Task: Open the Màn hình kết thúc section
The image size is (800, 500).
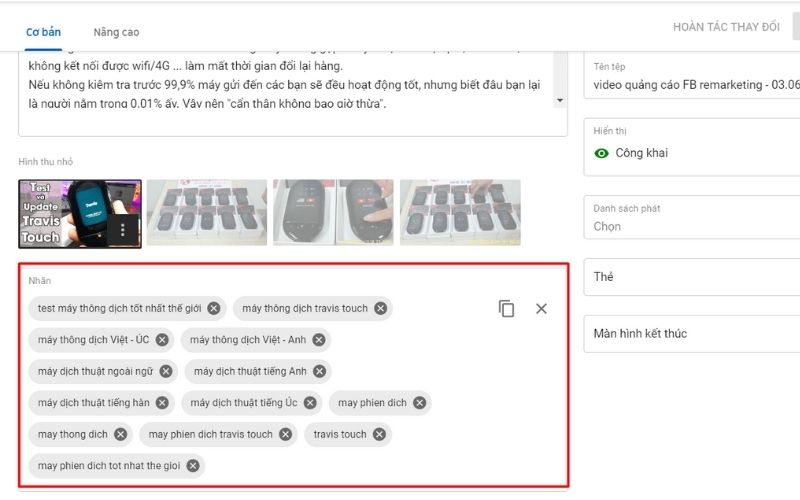Action: pyautogui.click(x=692, y=334)
